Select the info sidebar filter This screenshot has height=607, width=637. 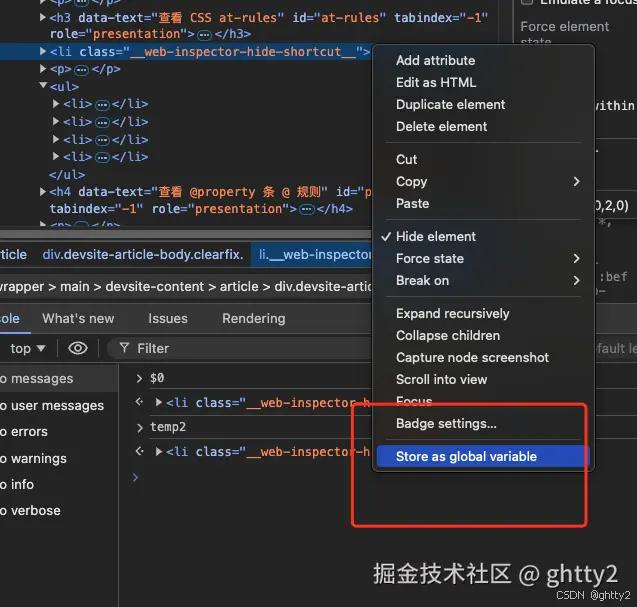[17, 484]
